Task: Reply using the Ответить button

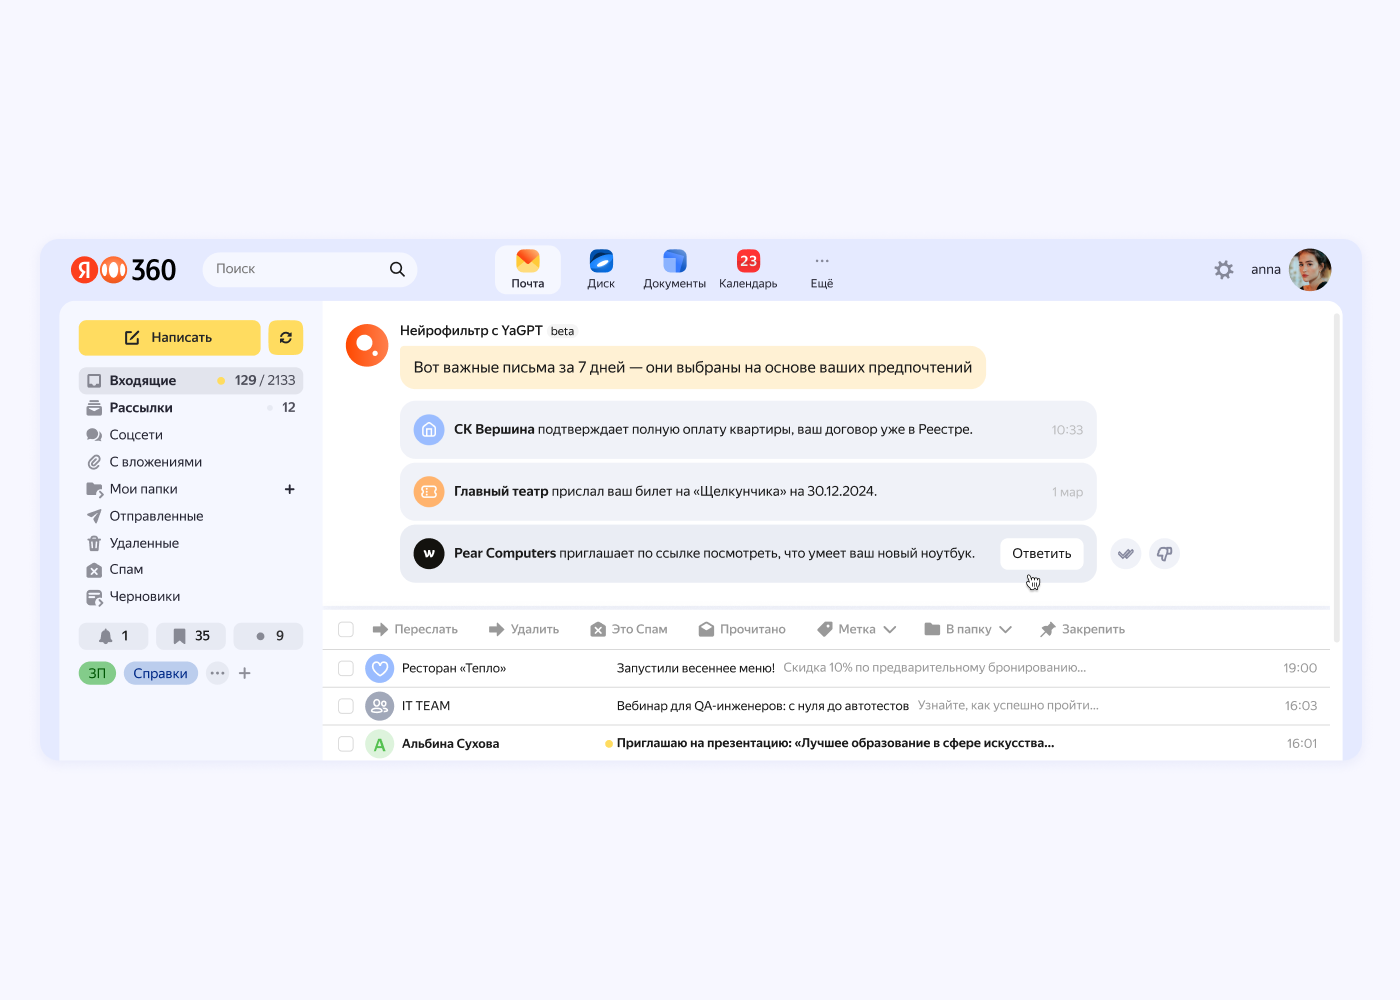Action: pyautogui.click(x=1042, y=553)
